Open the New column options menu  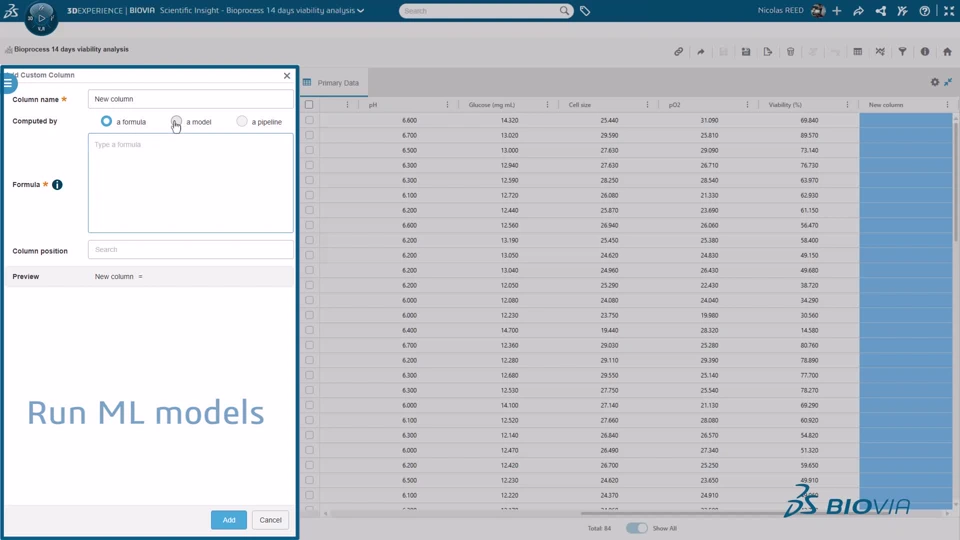coord(947,105)
